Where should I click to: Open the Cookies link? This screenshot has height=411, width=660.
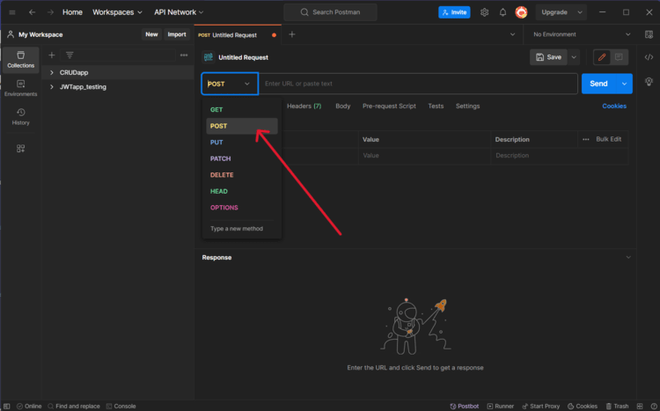[614, 106]
